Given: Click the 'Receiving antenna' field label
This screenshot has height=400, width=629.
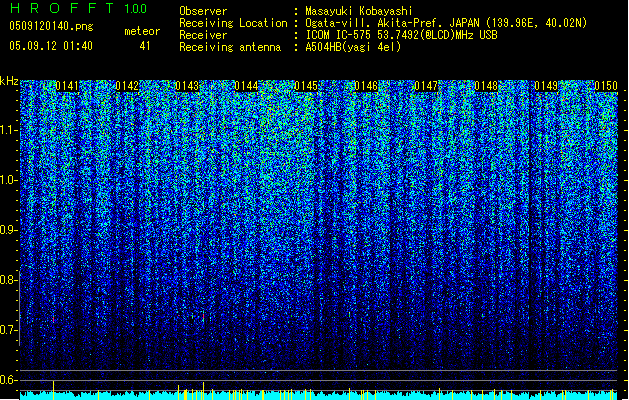Looking at the screenshot, I should (230, 47).
